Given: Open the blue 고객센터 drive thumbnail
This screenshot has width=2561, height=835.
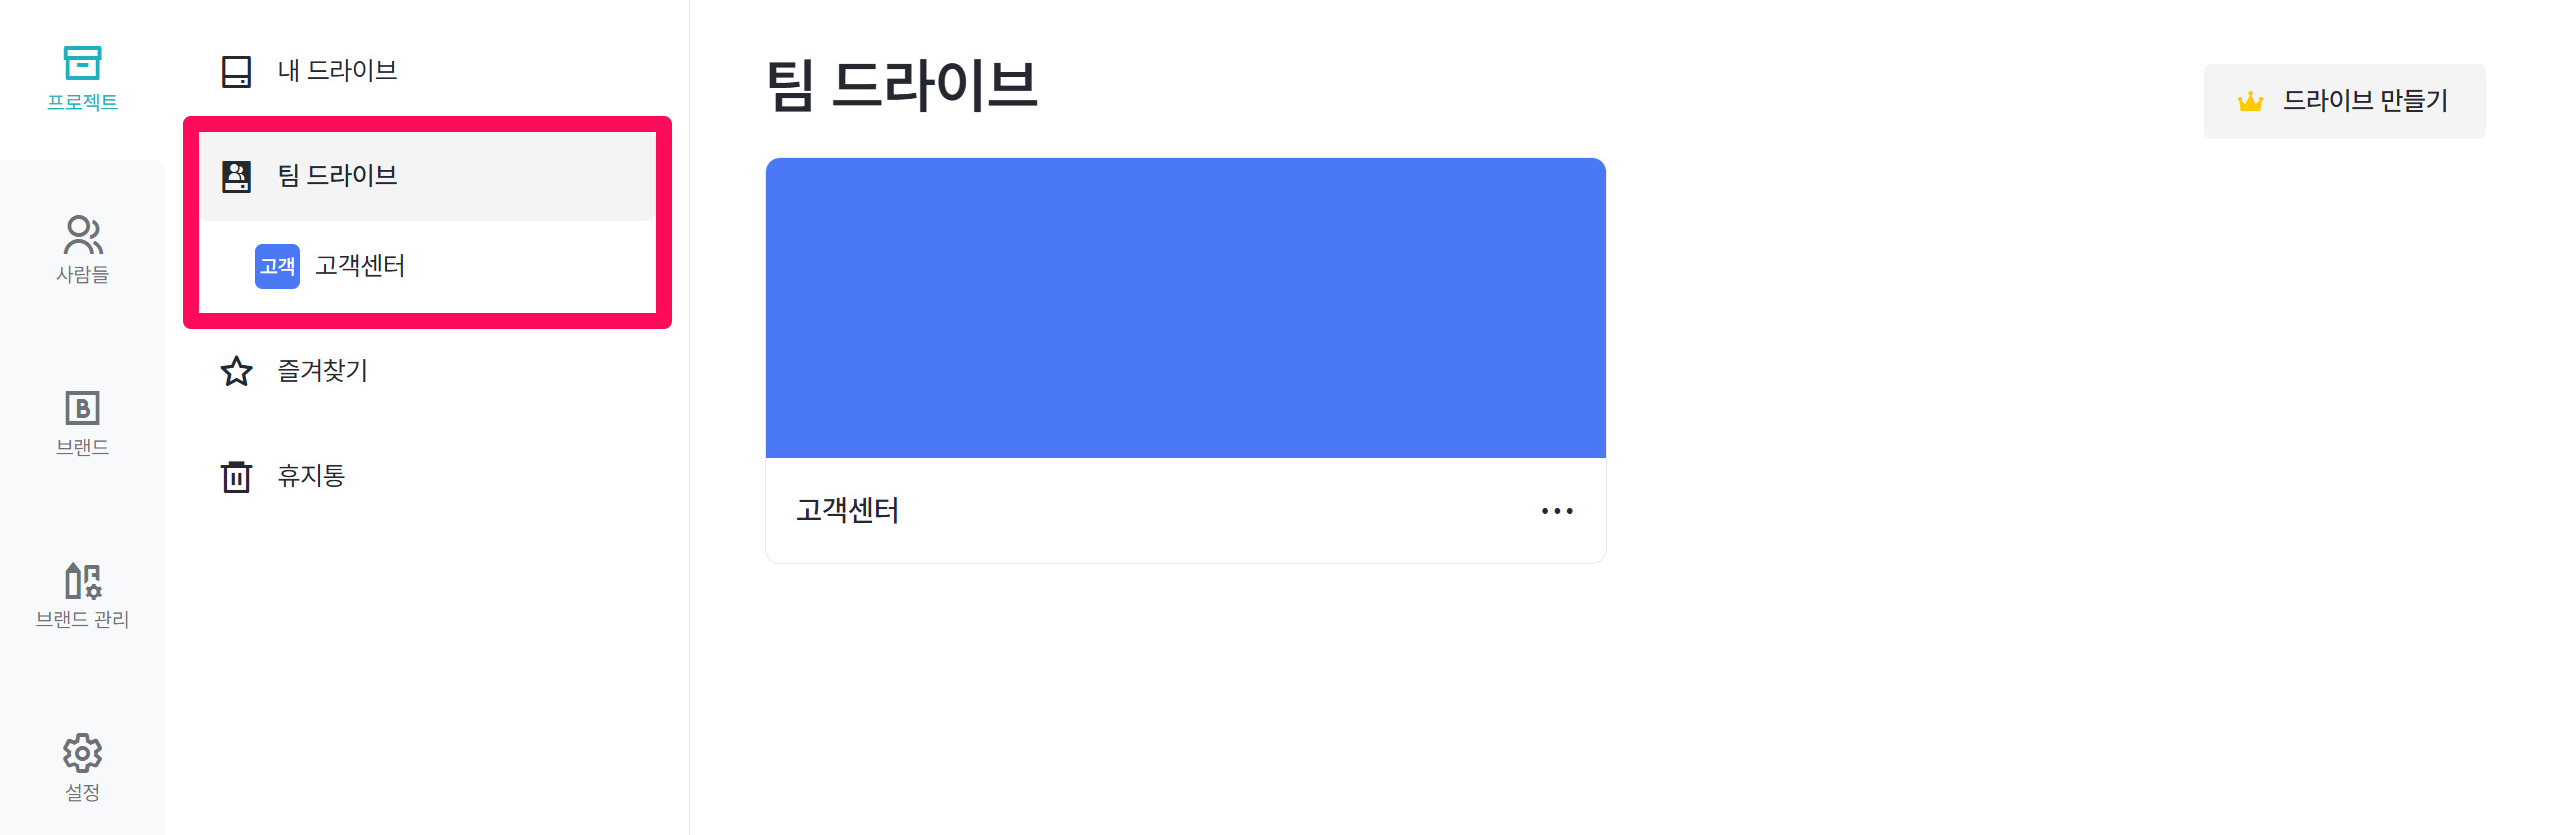Looking at the screenshot, I should click(x=1186, y=308).
